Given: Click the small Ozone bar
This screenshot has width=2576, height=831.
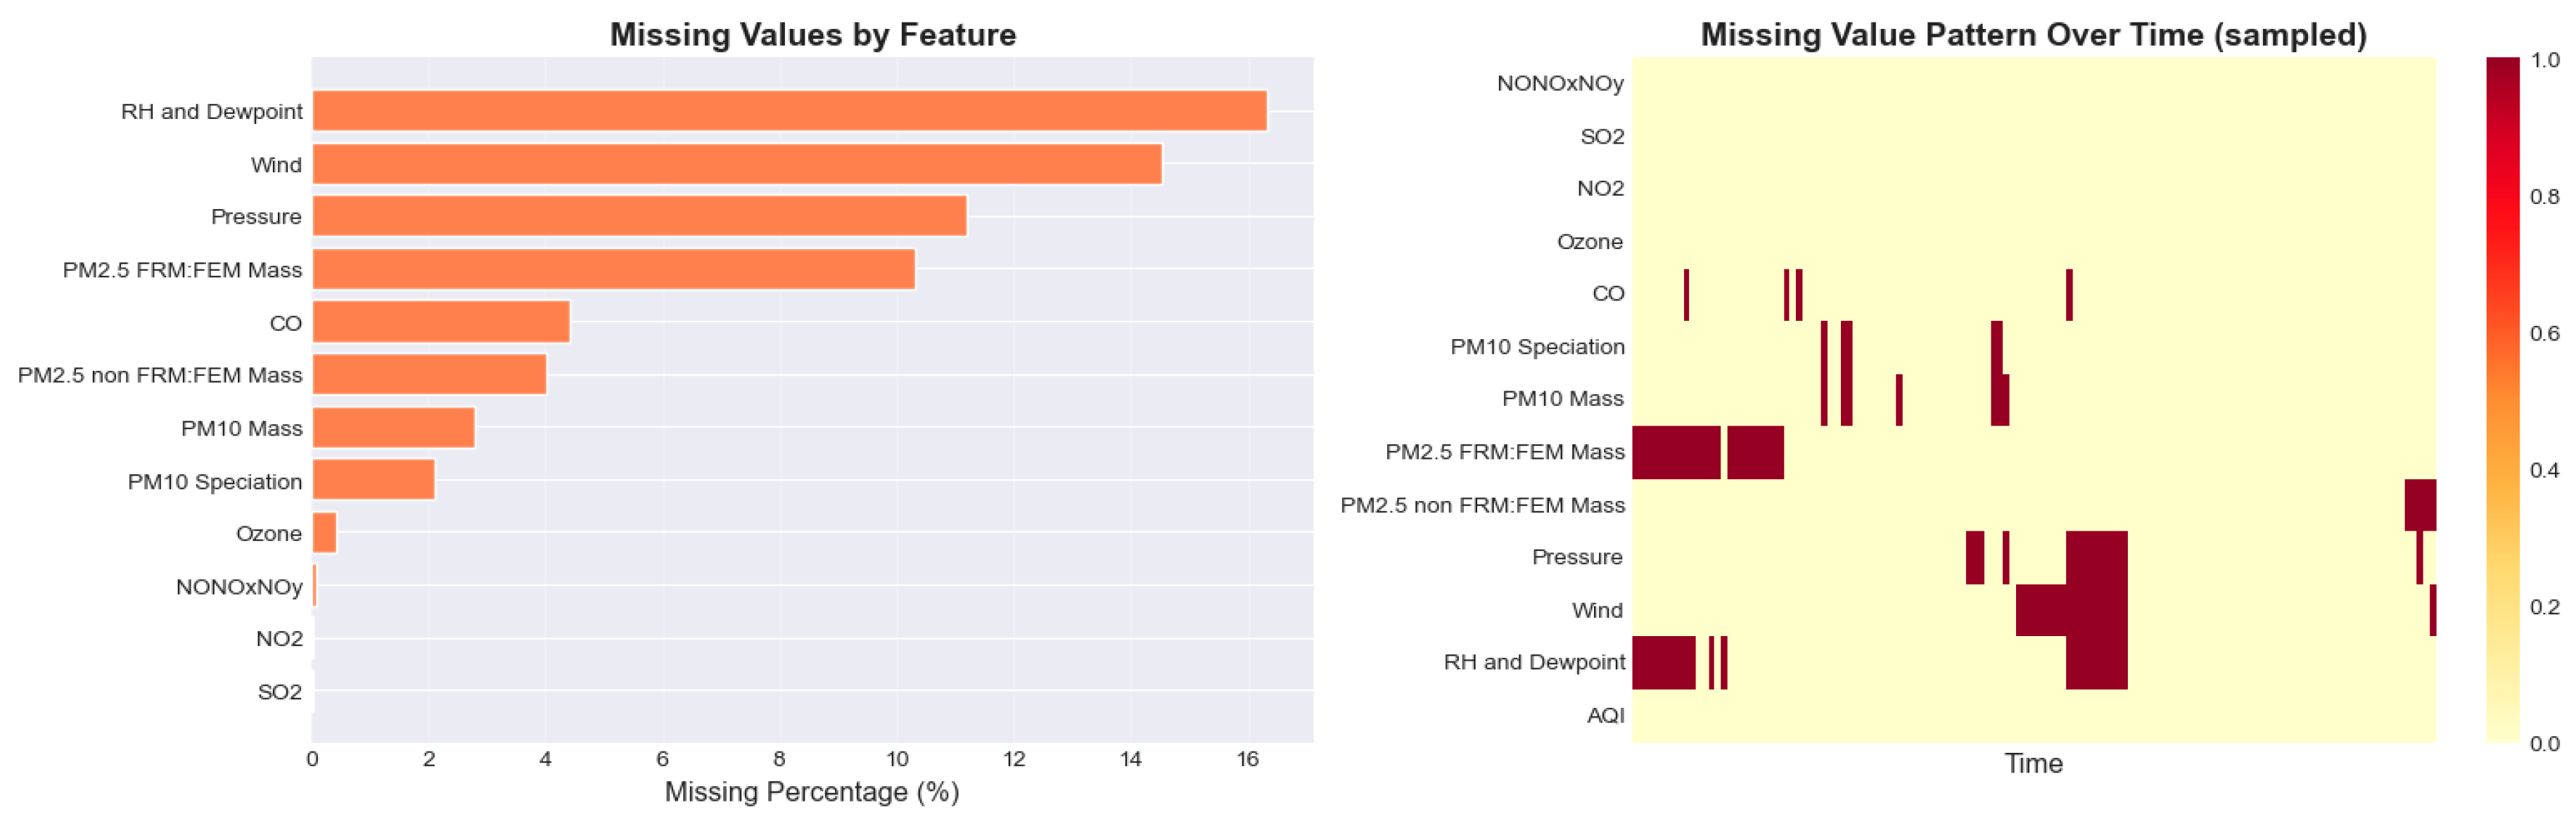Looking at the screenshot, I should [324, 533].
